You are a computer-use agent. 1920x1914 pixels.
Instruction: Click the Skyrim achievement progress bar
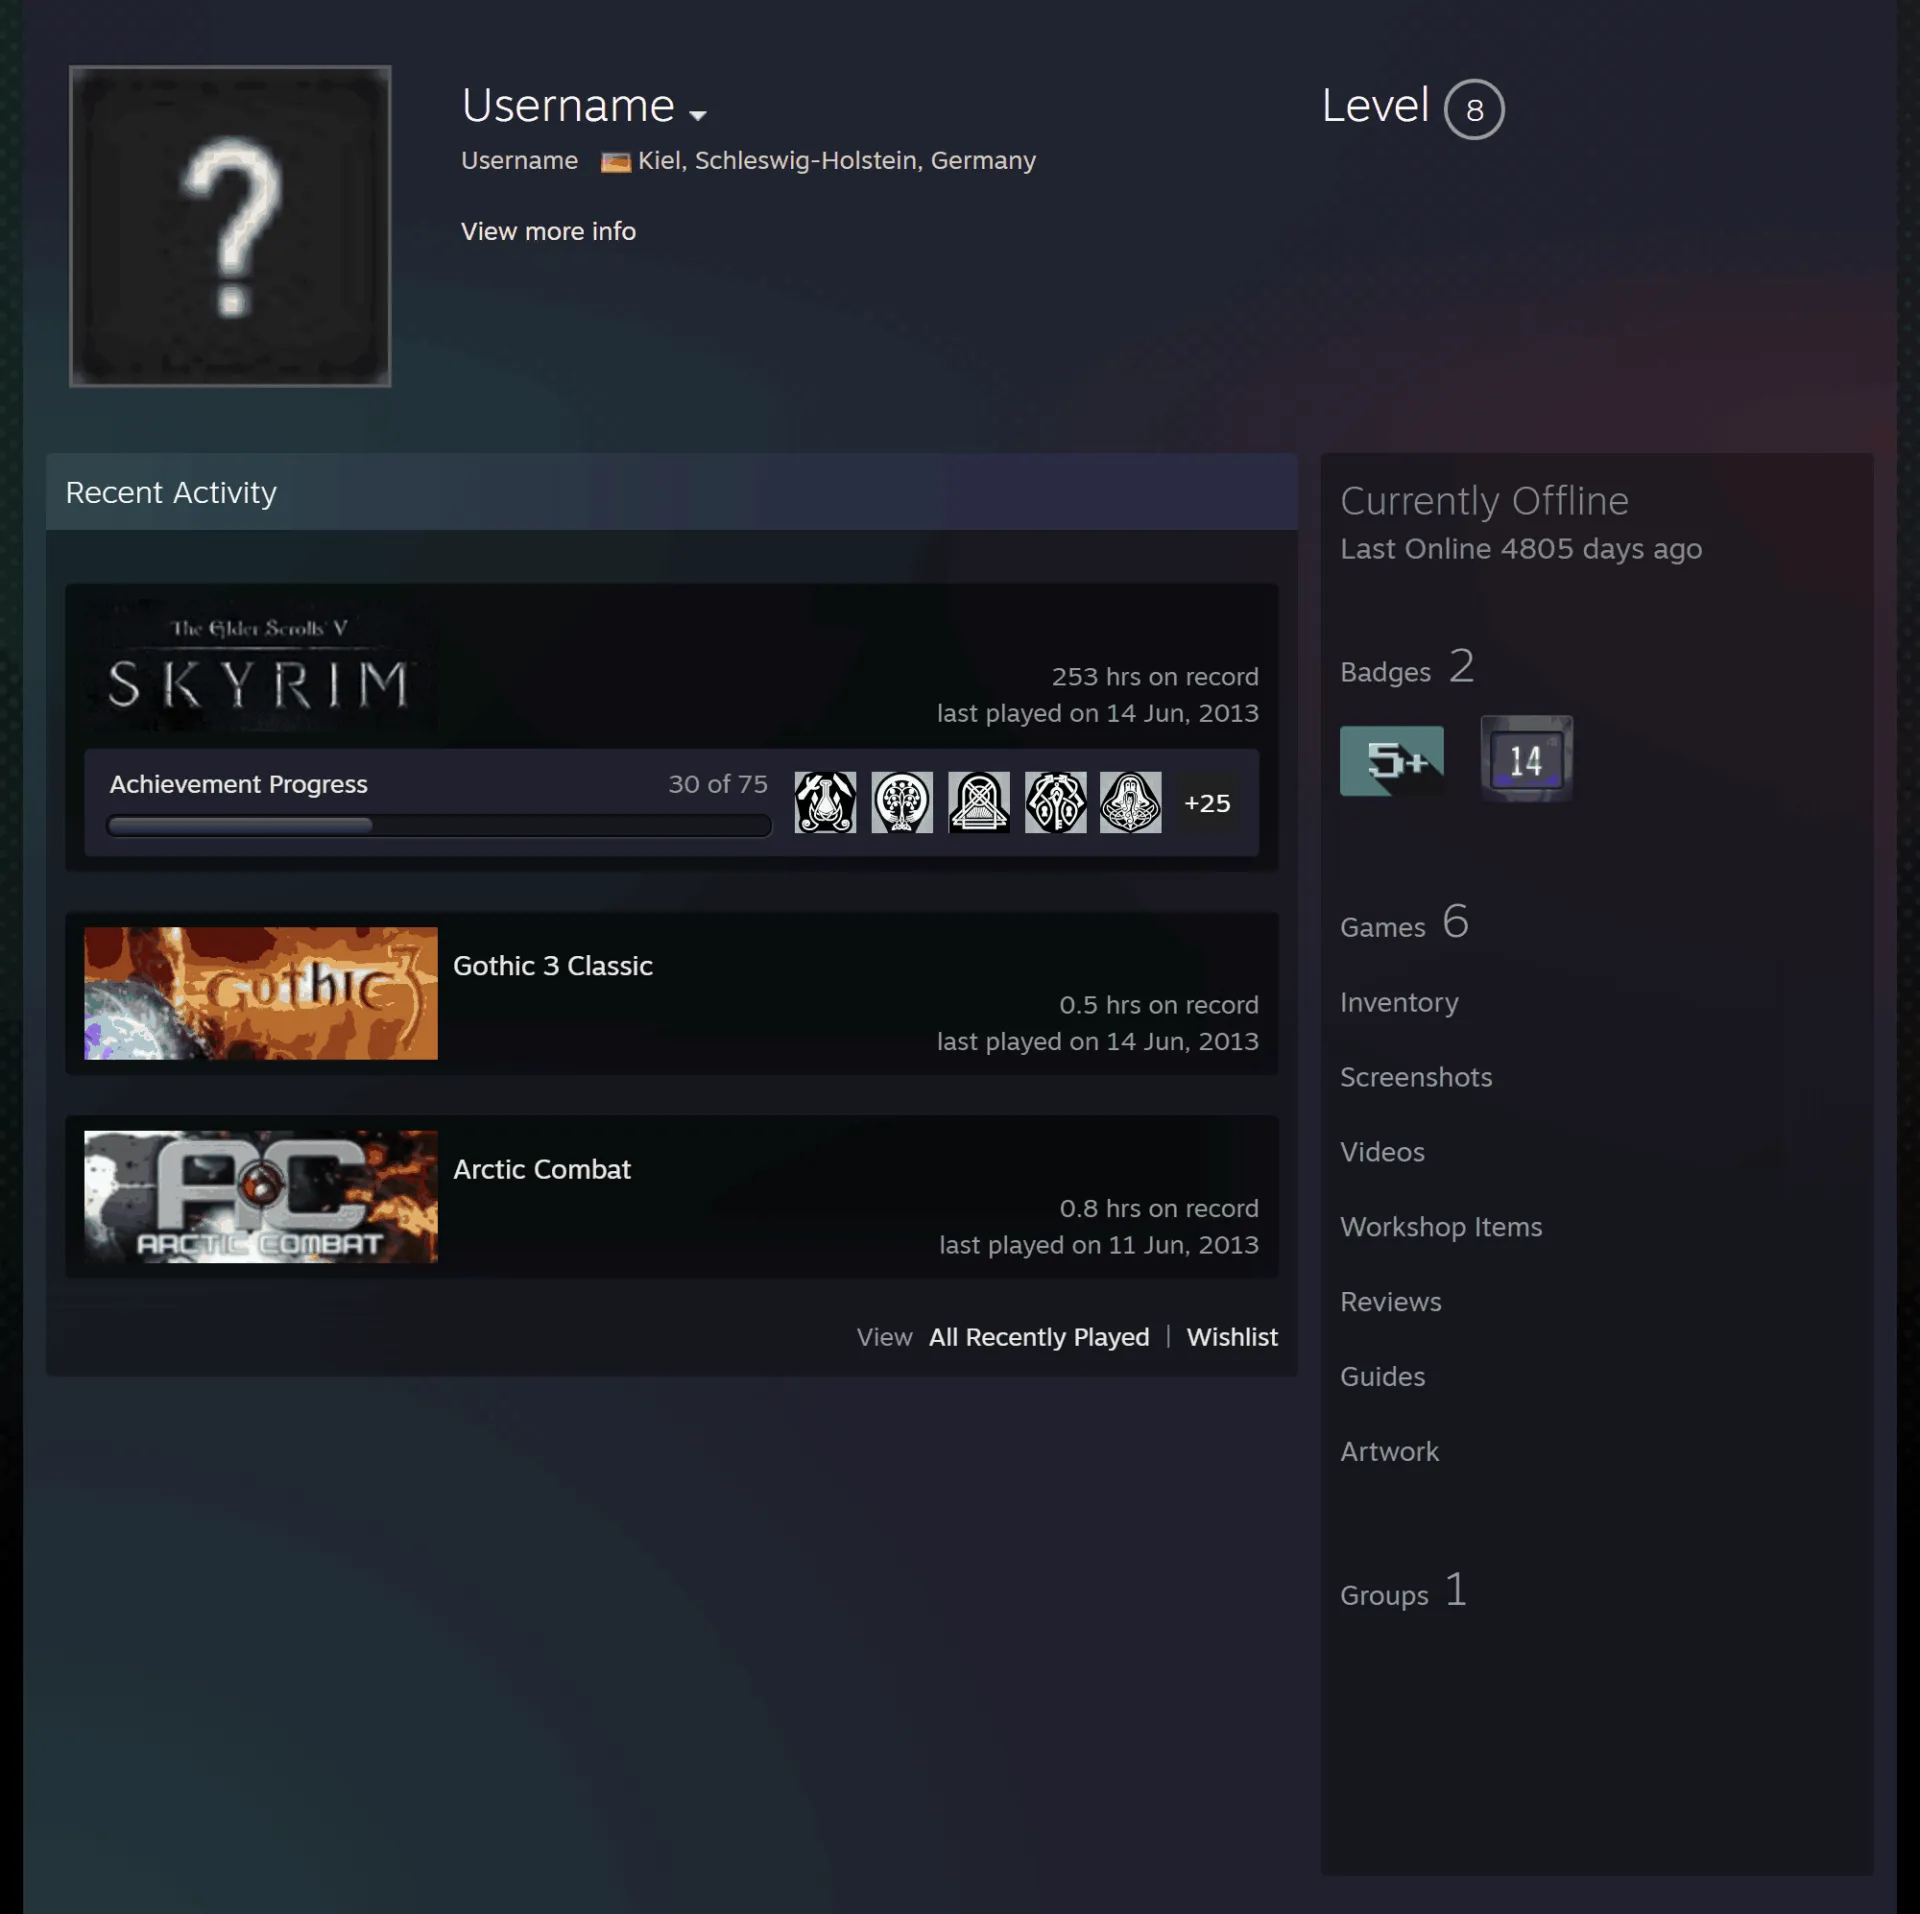point(439,825)
